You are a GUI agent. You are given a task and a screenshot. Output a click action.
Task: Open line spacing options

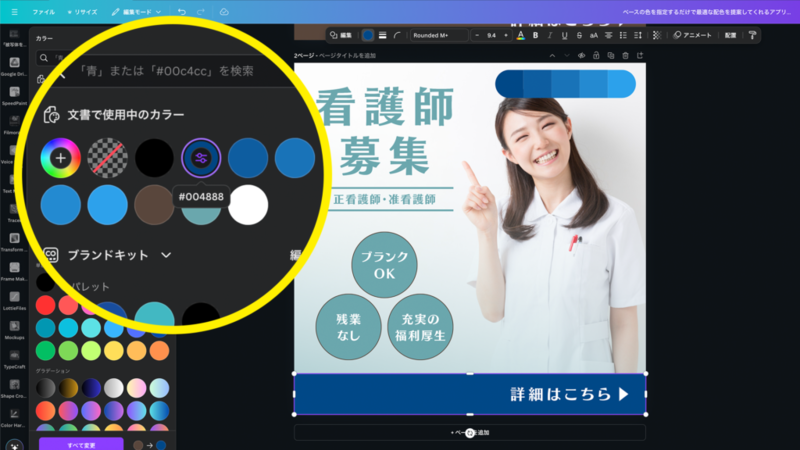tap(638, 35)
